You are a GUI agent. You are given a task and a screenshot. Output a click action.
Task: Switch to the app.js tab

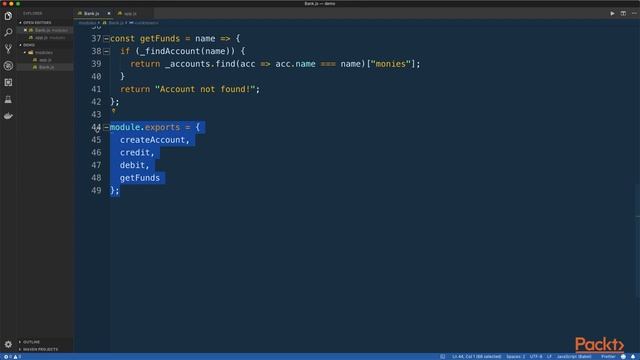point(130,13)
